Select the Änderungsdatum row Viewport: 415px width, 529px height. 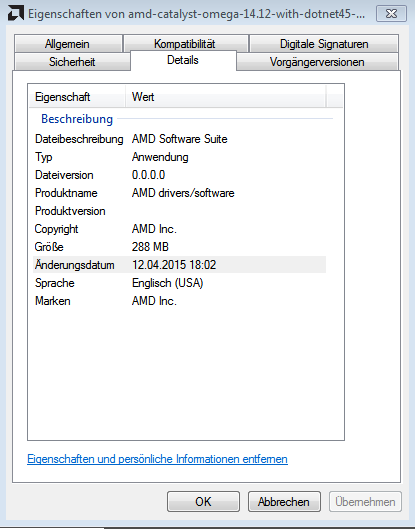[179, 265]
